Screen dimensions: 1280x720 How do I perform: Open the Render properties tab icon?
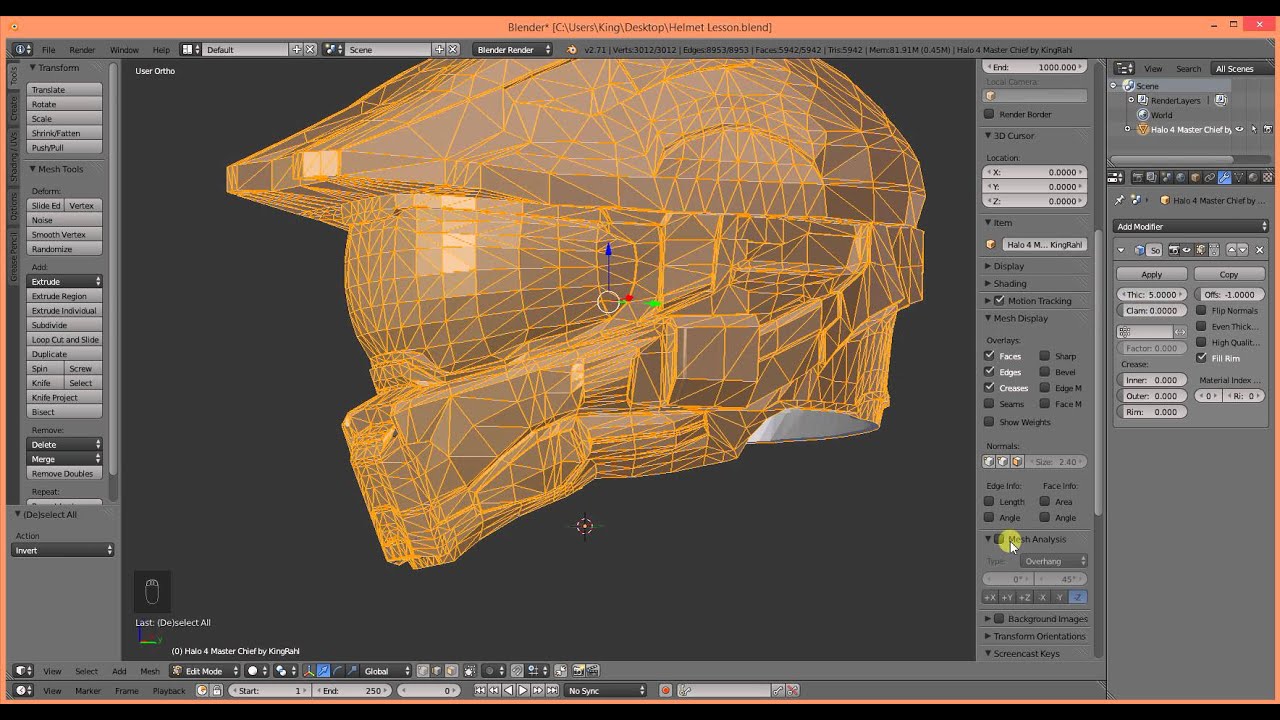(x=1137, y=177)
